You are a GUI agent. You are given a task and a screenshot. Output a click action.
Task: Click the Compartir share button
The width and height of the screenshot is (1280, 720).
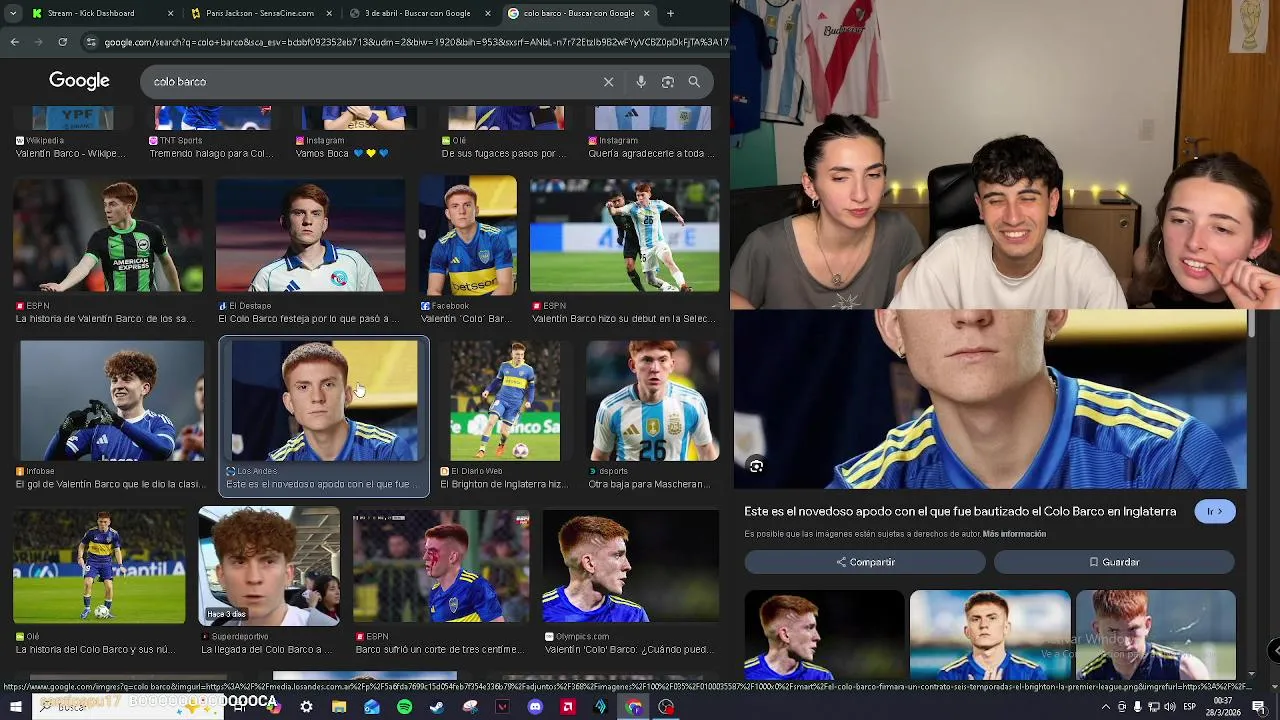point(865,562)
